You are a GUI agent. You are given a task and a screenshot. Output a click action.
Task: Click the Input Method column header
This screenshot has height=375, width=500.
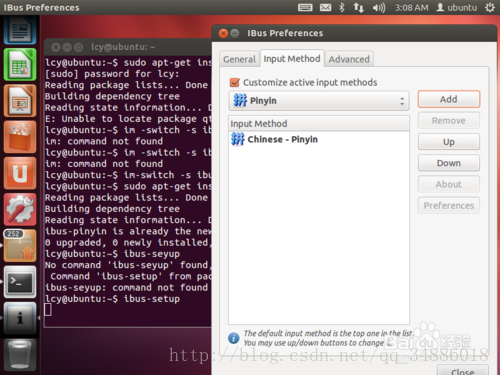319,123
